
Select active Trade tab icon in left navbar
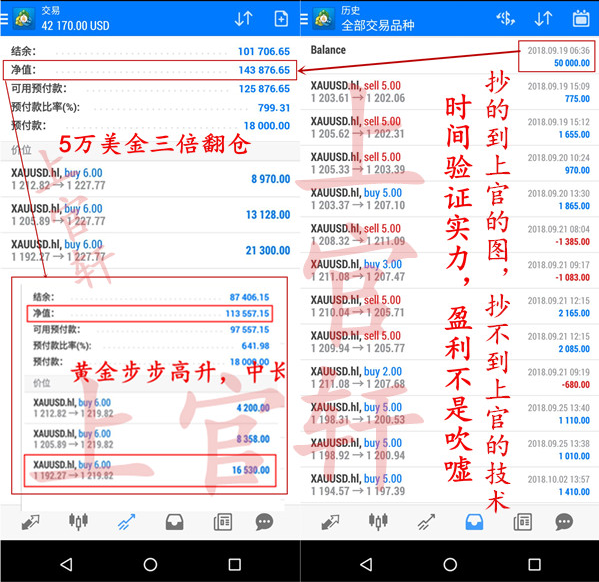pos(126,522)
